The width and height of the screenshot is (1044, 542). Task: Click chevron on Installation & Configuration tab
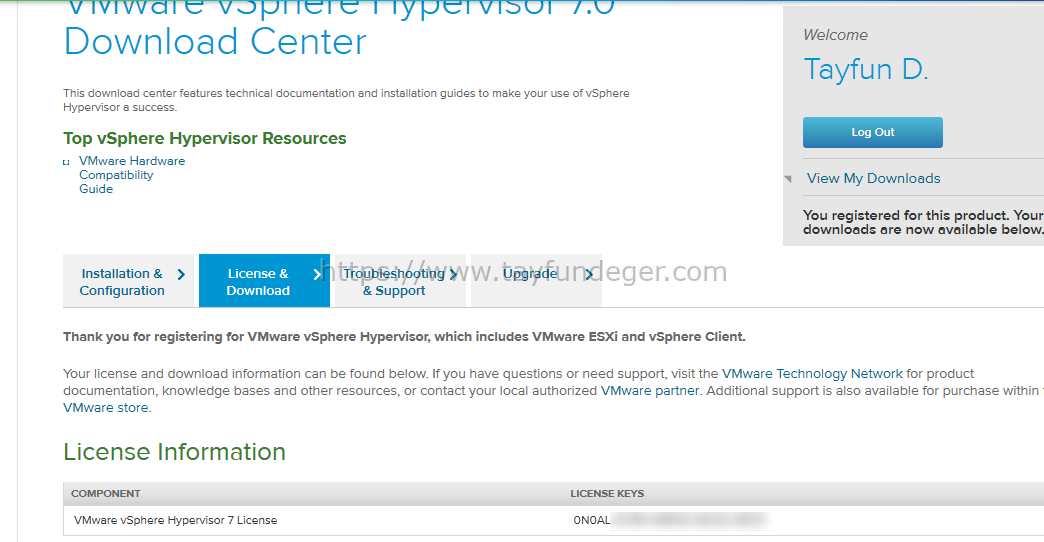pyautogui.click(x=181, y=274)
